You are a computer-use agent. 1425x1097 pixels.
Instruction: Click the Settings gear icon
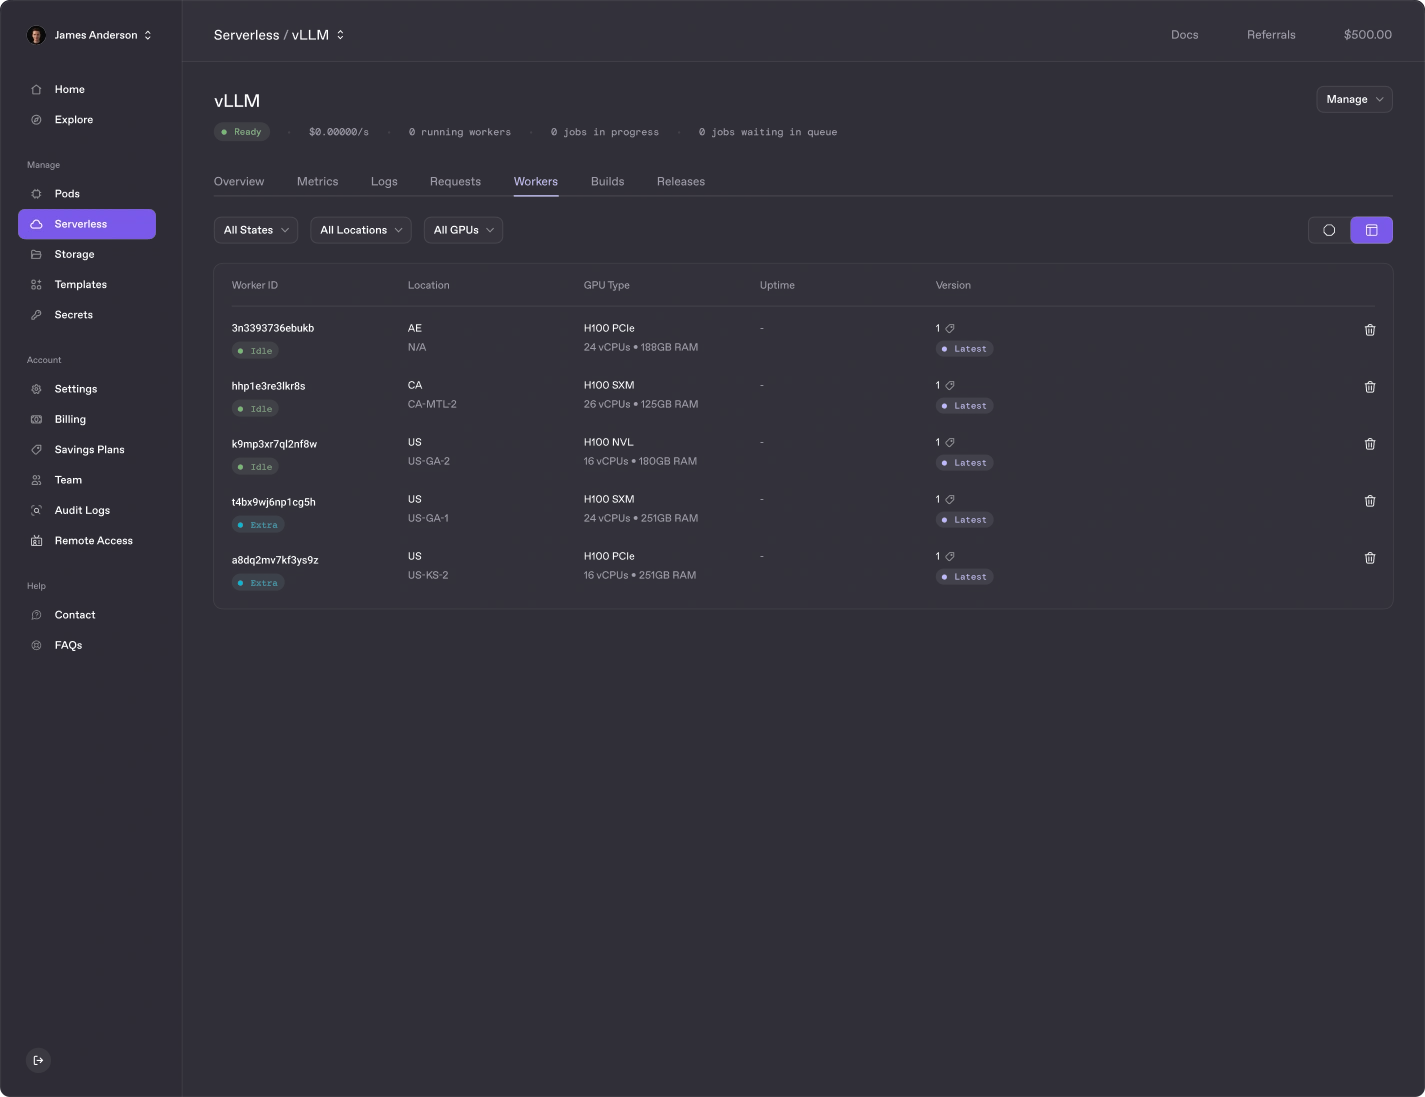[x=36, y=389]
